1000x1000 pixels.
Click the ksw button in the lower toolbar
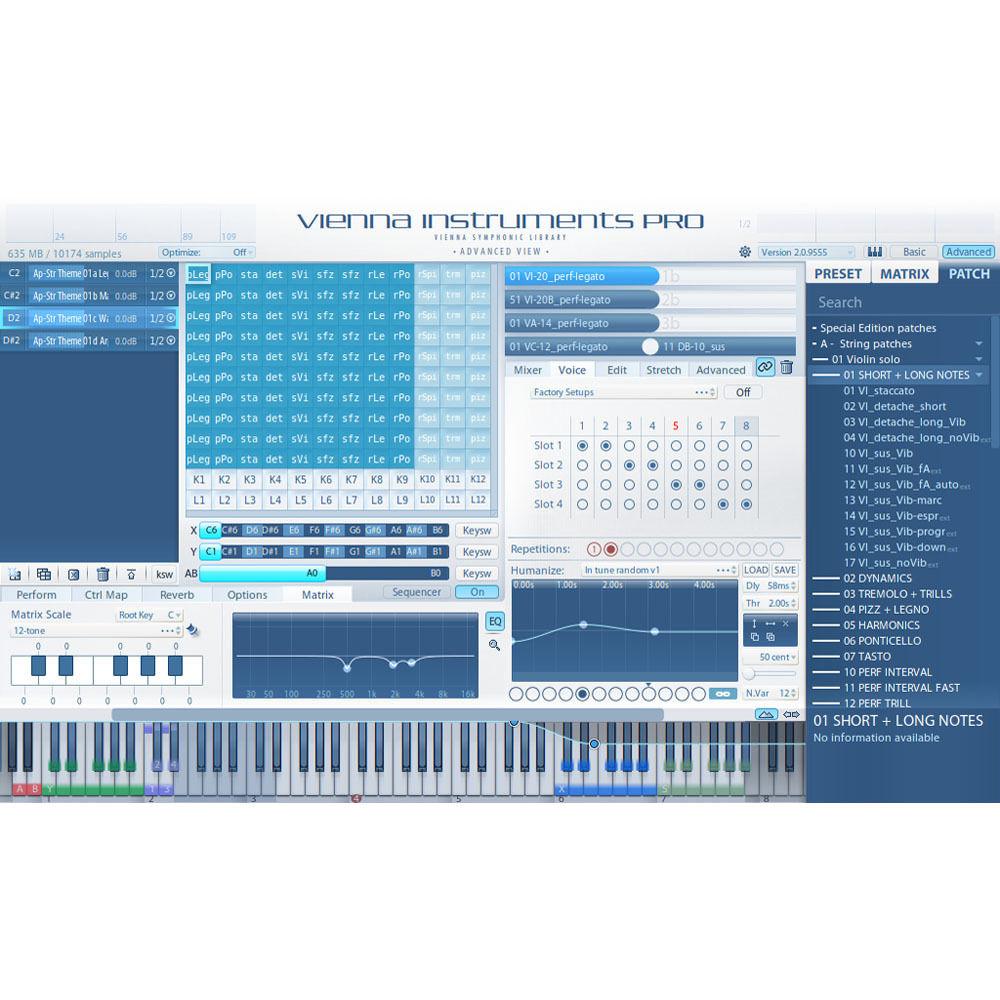pos(164,573)
